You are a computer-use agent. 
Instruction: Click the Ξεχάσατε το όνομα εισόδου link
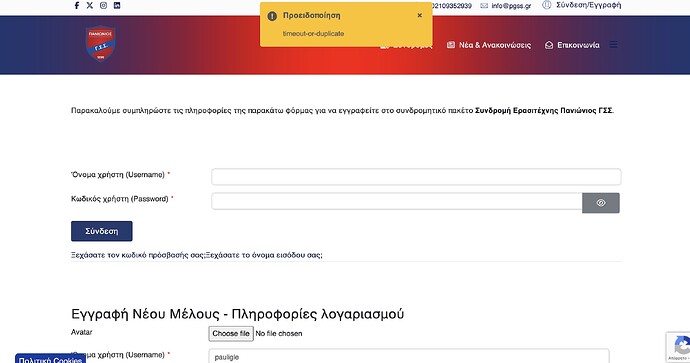point(264,255)
